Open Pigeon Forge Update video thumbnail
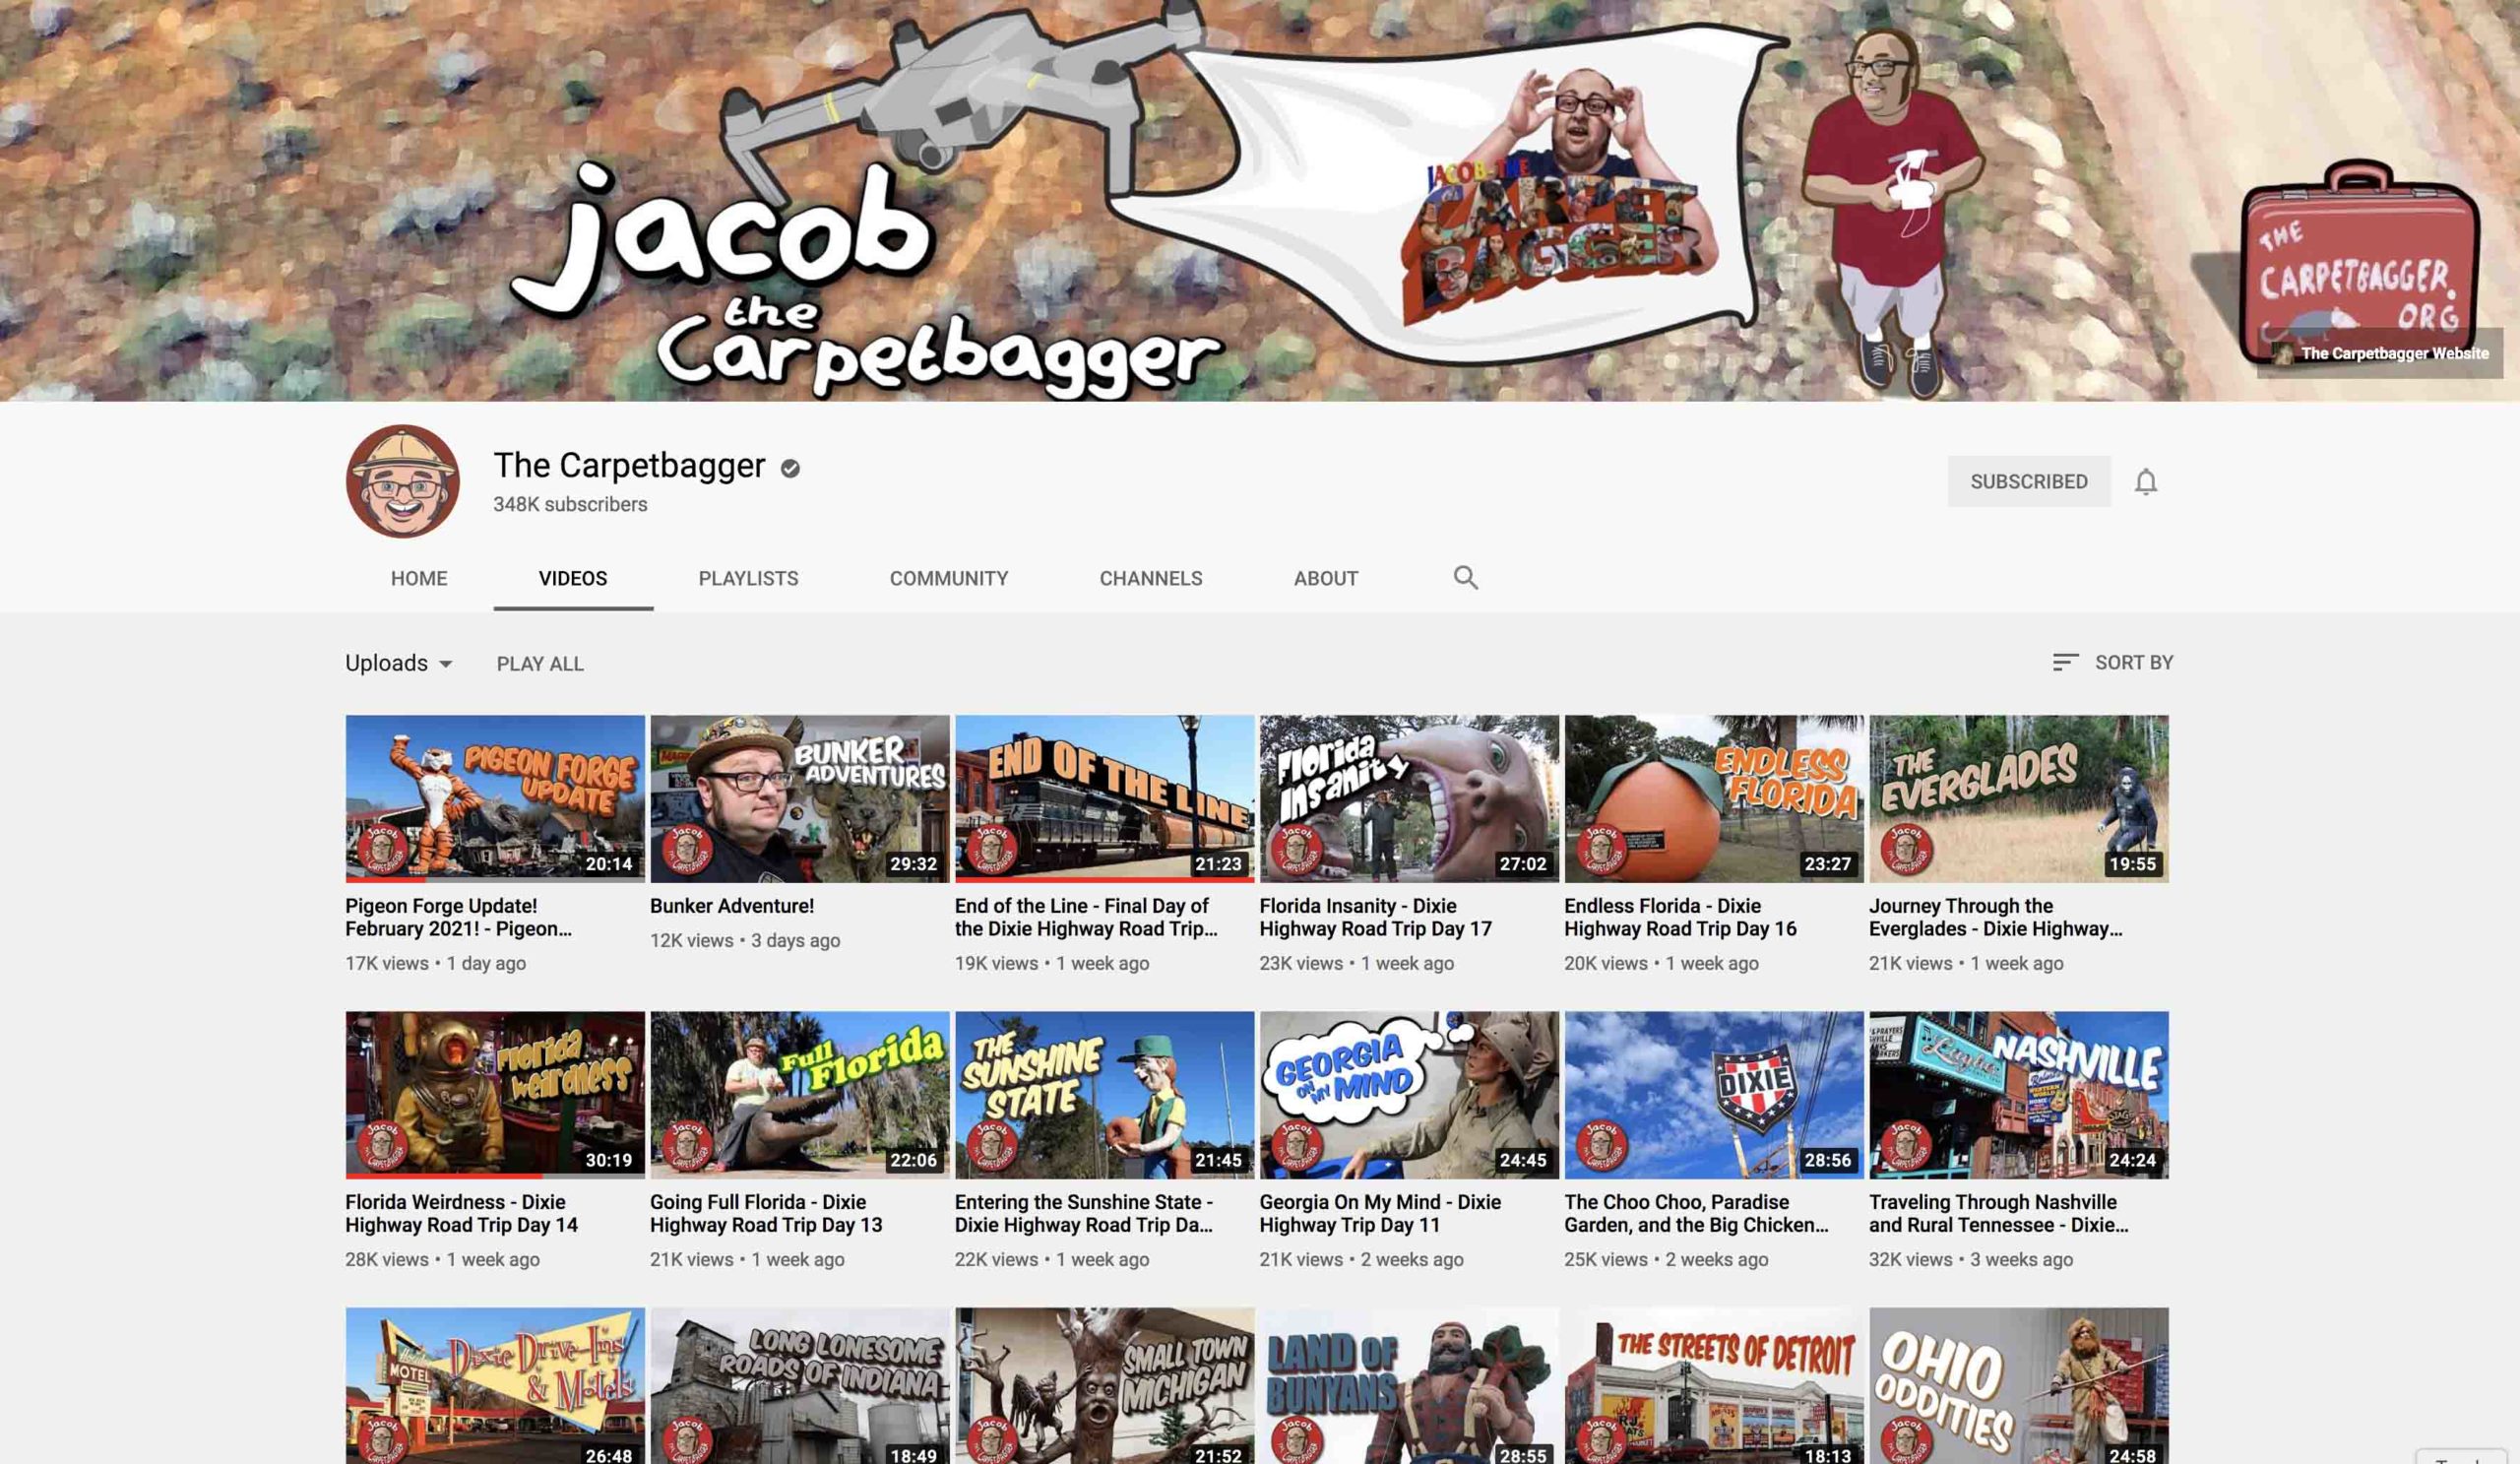Viewport: 2520px width, 1464px height. [495, 799]
